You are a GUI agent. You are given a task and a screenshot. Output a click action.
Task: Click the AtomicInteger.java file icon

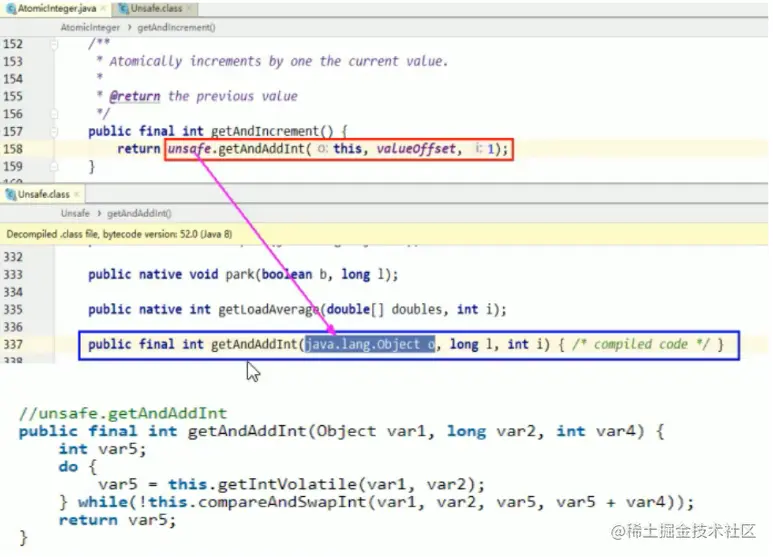[11, 8]
